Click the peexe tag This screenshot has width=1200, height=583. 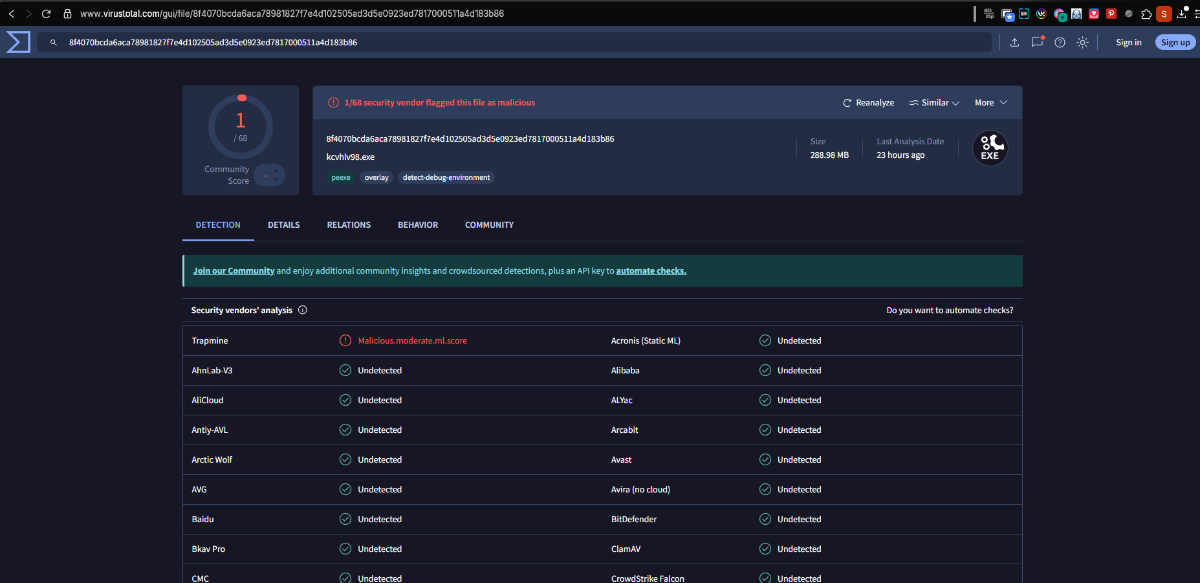tap(340, 177)
